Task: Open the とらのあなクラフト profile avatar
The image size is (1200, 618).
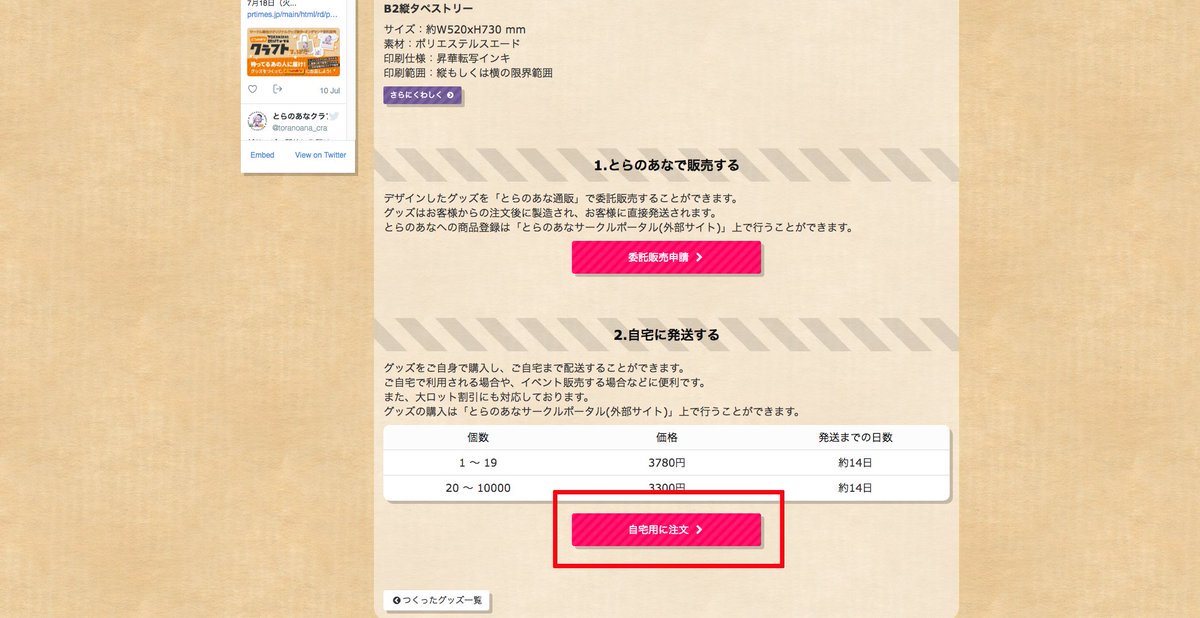Action: [x=257, y=121]
